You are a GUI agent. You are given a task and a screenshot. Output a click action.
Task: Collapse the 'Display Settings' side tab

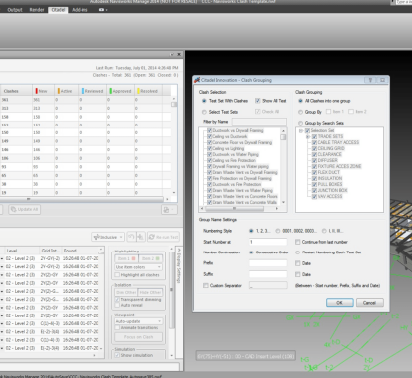click(179, 266)
